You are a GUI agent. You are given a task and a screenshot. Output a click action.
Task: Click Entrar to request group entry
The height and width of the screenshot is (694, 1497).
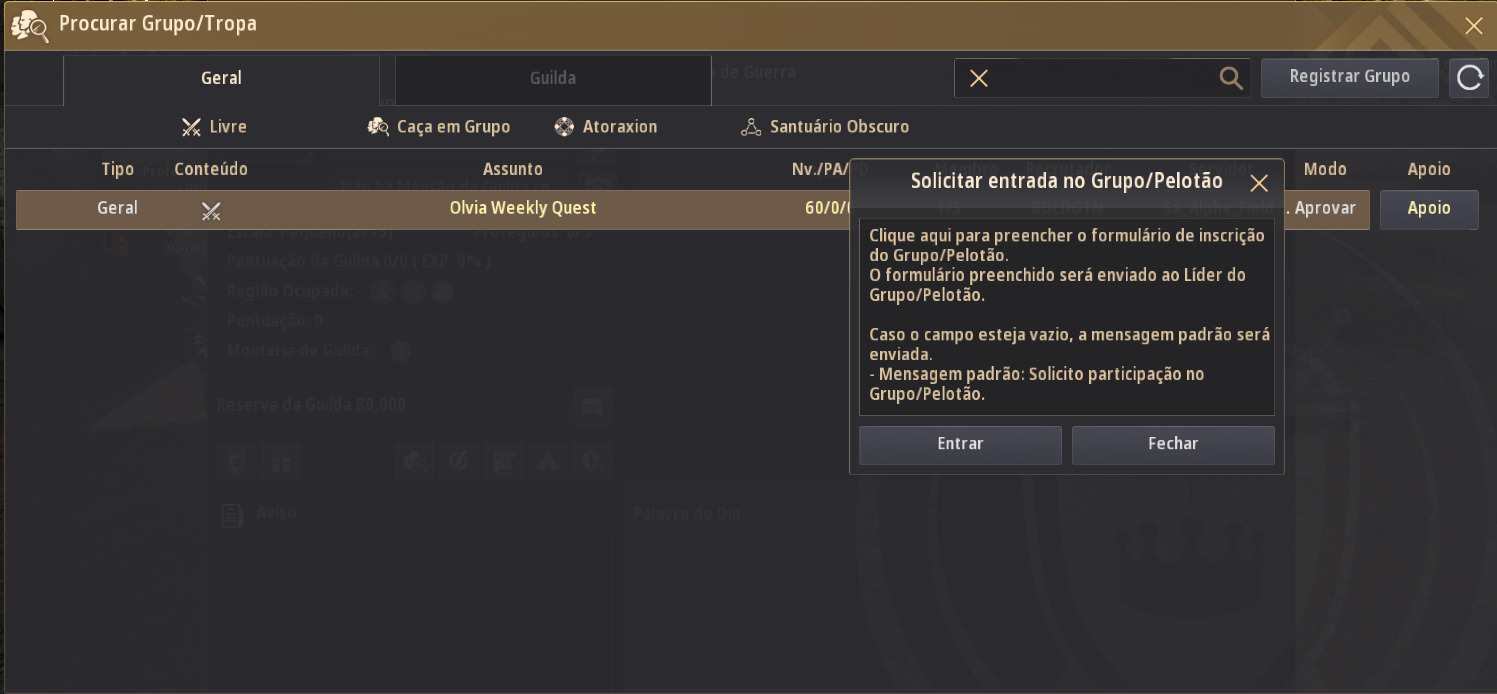(960, 444)
